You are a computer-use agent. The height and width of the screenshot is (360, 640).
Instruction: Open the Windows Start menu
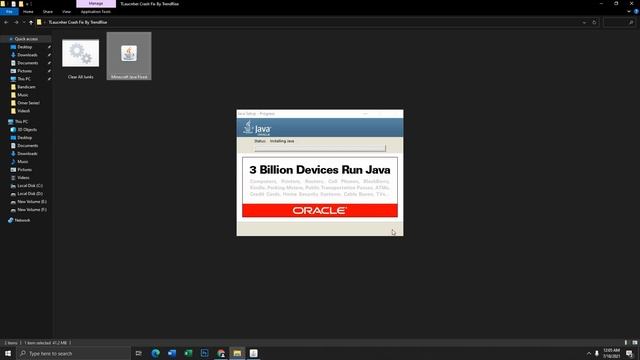[x=8, y=353]
